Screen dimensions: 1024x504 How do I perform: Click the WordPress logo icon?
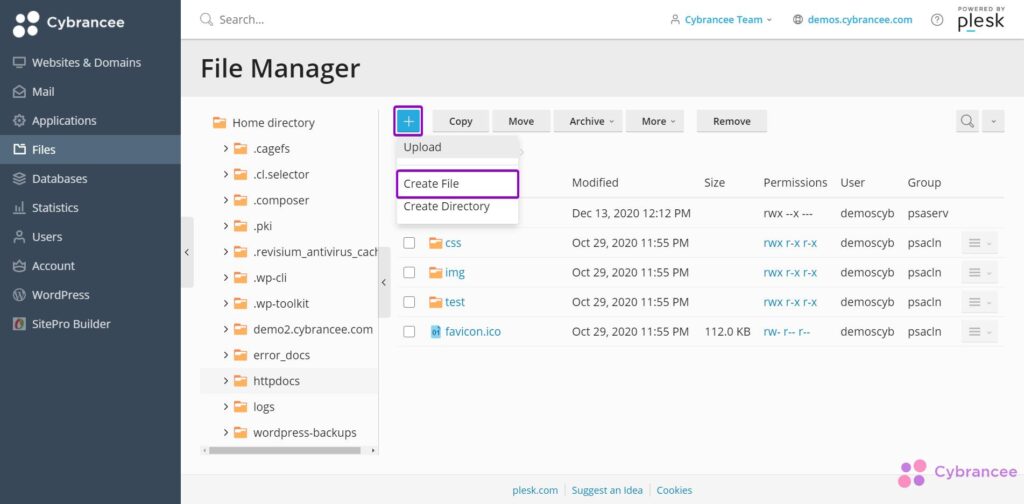coord(19,295)
